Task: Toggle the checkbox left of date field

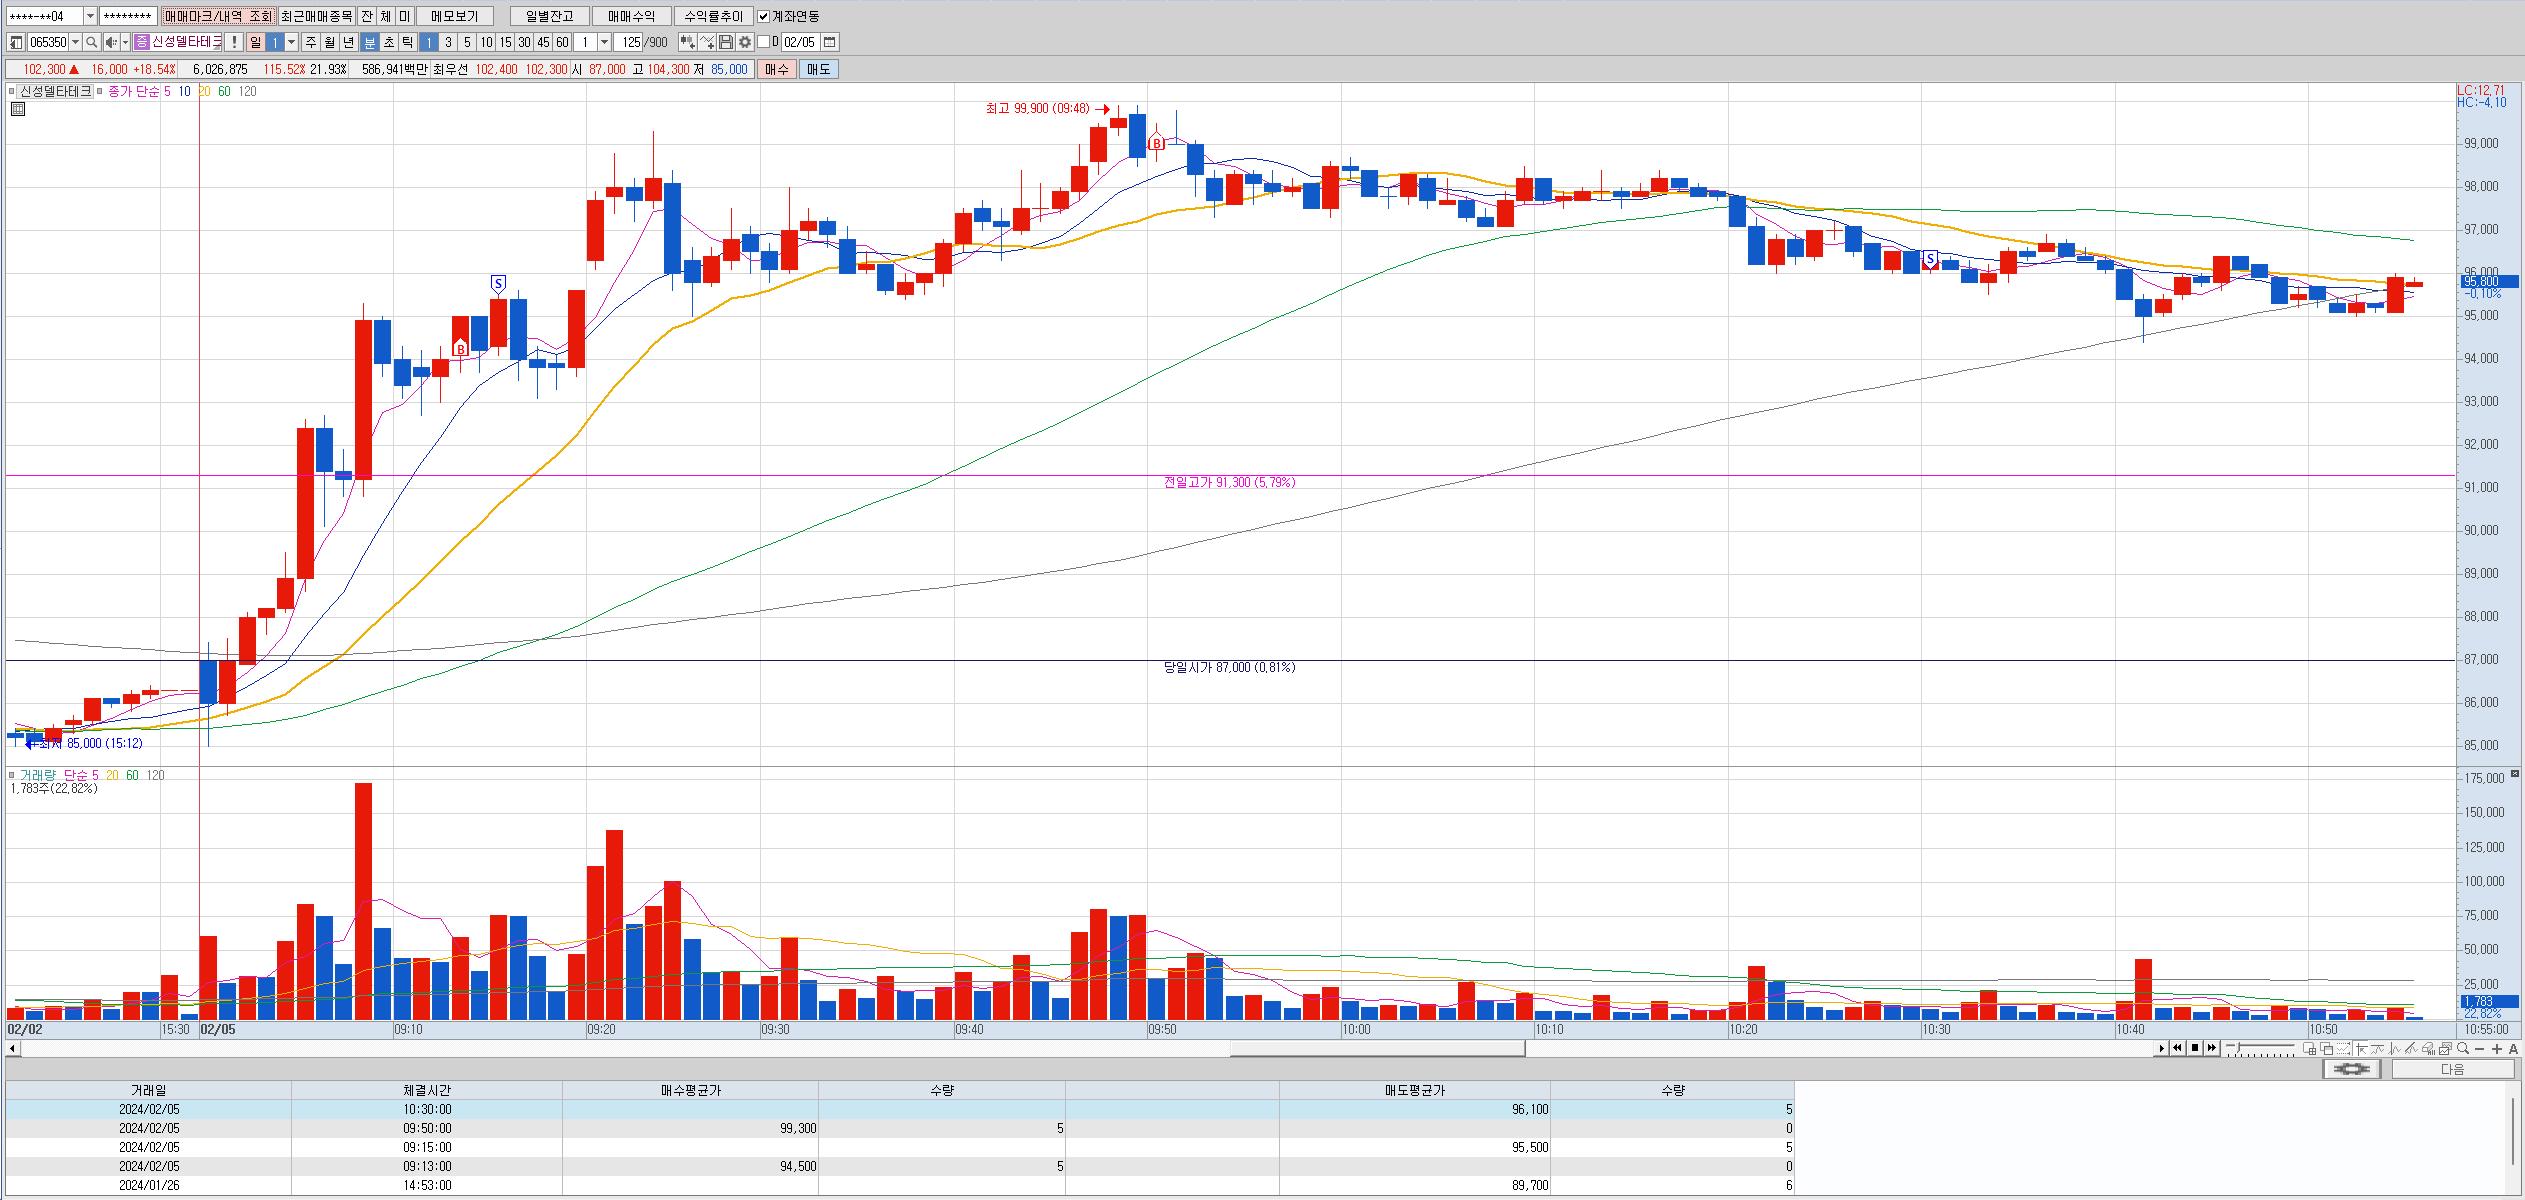Action: click(x=764, y=42)
